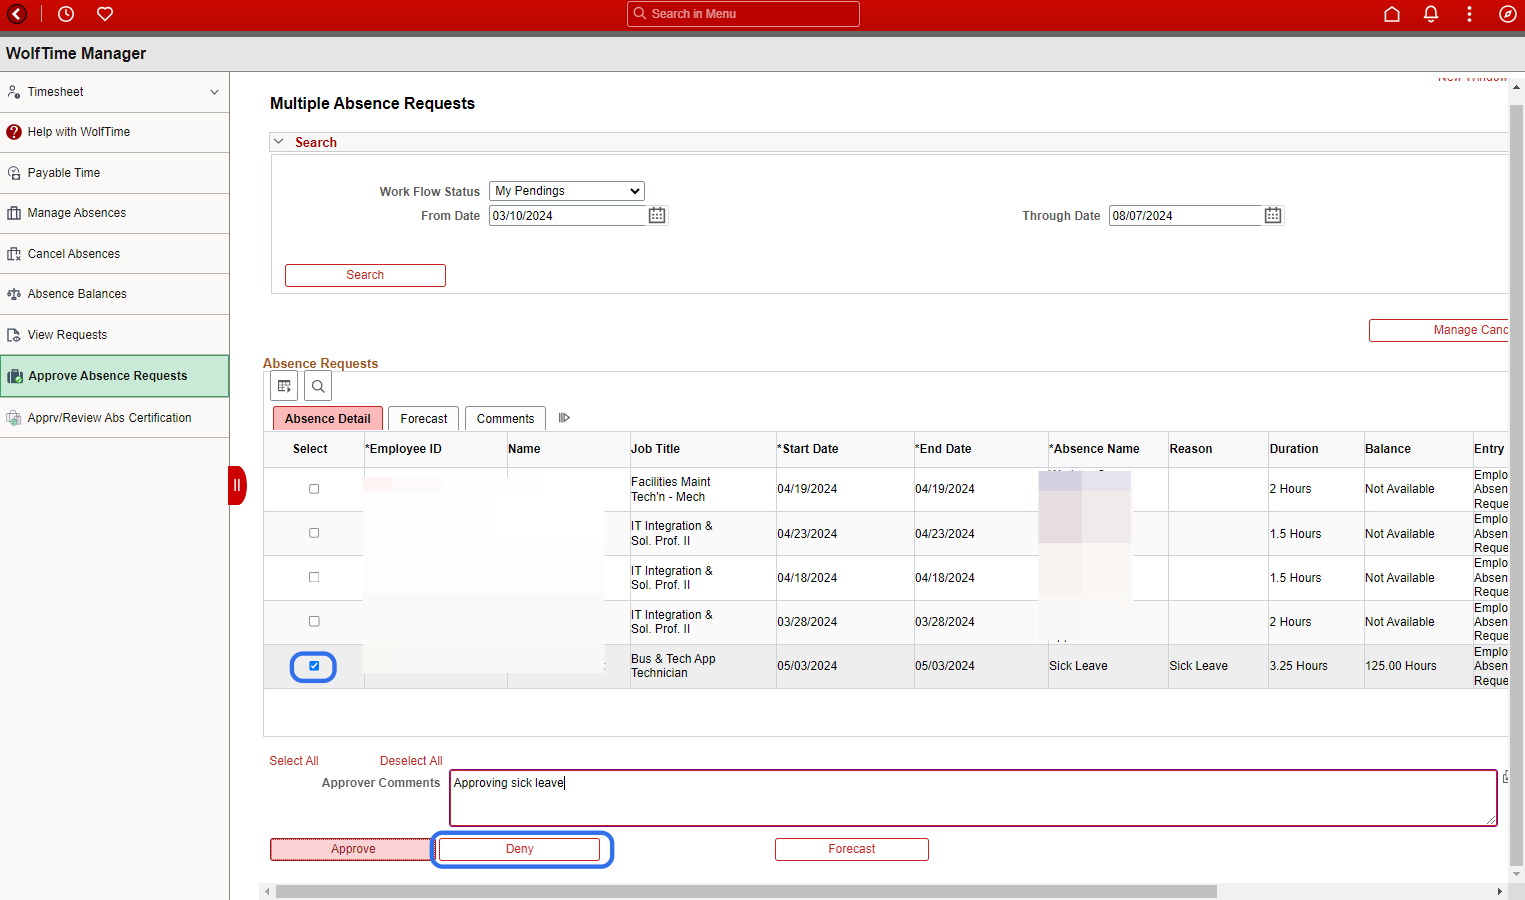Open Manage Absences in sidebar

click(x=115, y=213)
